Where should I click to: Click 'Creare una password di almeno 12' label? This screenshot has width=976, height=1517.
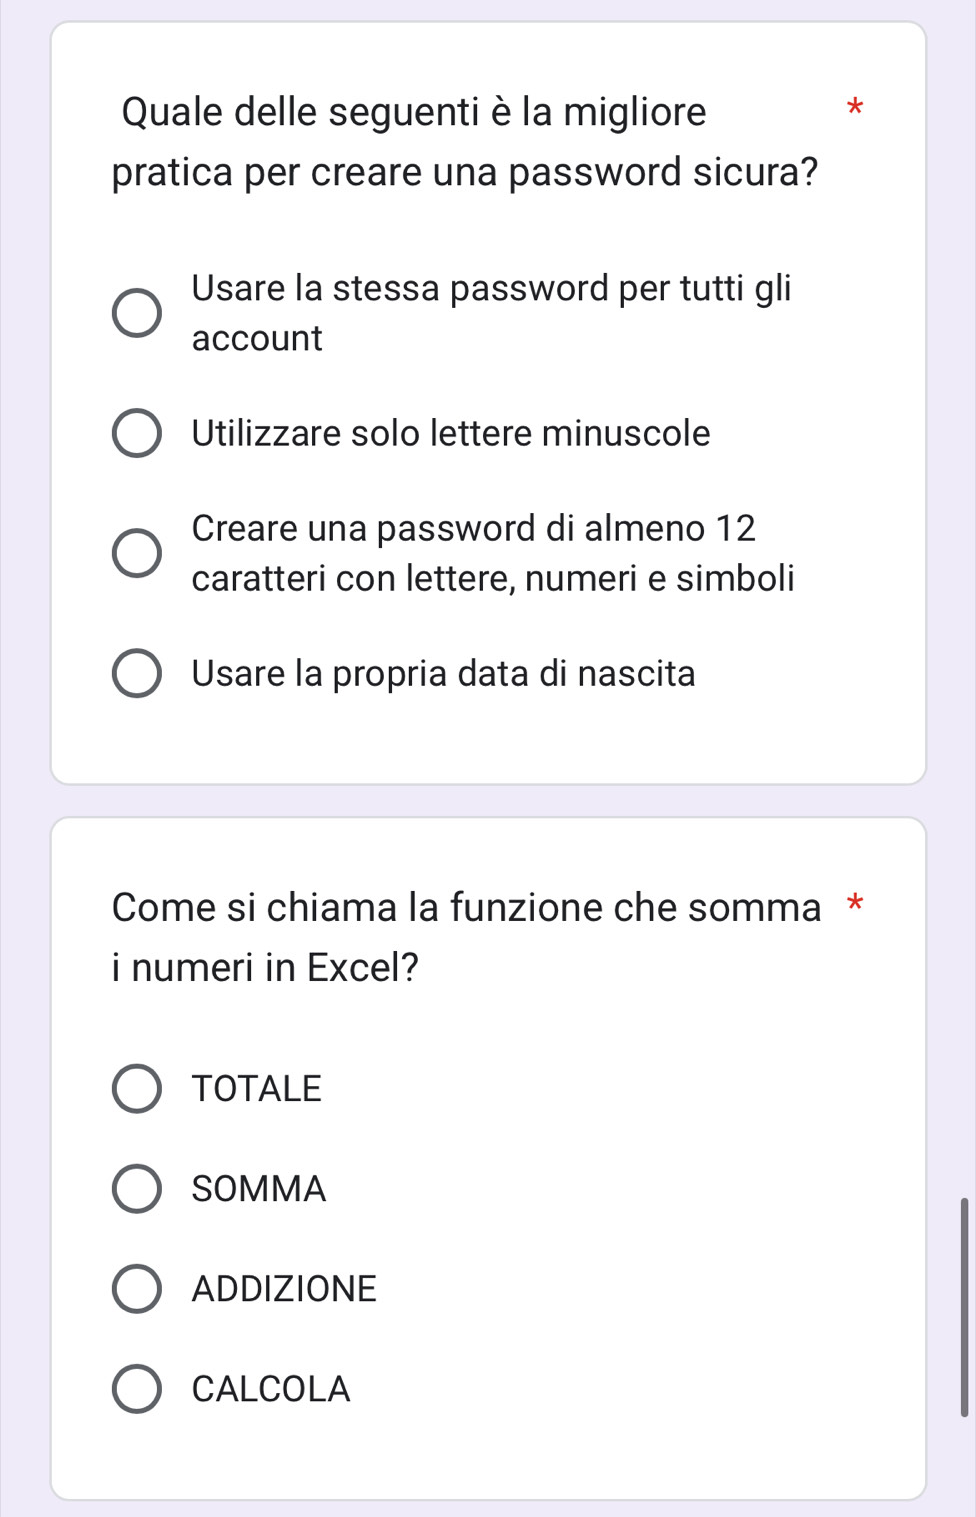click(x=474, y=528)
